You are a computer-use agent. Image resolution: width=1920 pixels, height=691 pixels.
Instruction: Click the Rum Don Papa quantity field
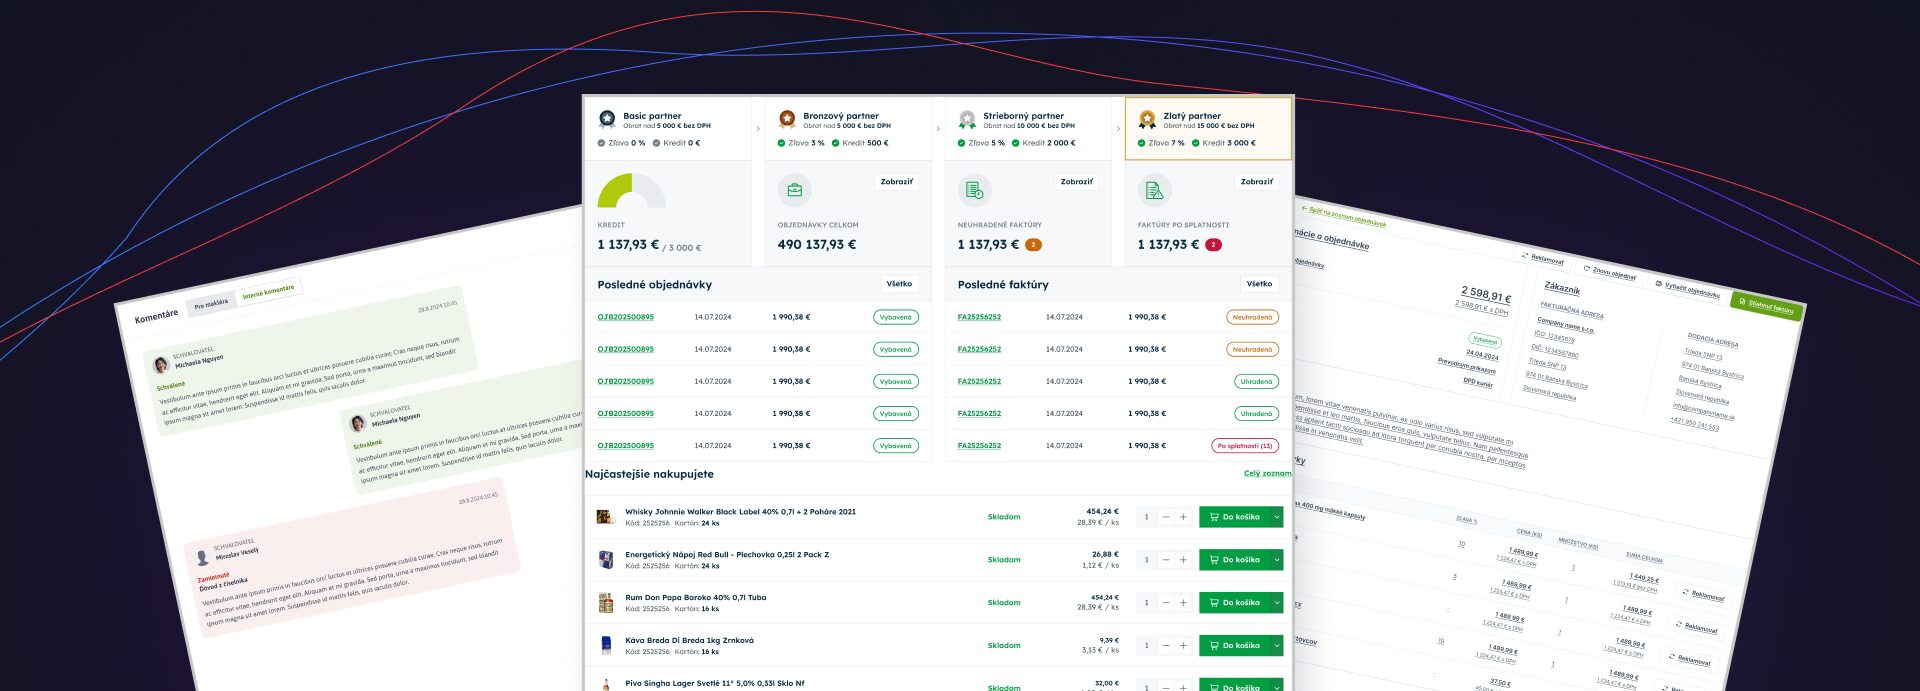[1146, 603]
